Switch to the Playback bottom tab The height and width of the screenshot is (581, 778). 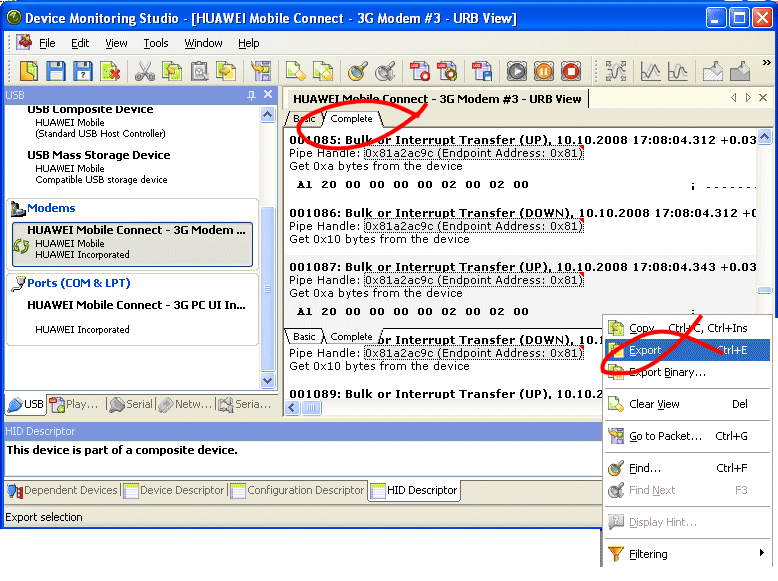point(74,404)
